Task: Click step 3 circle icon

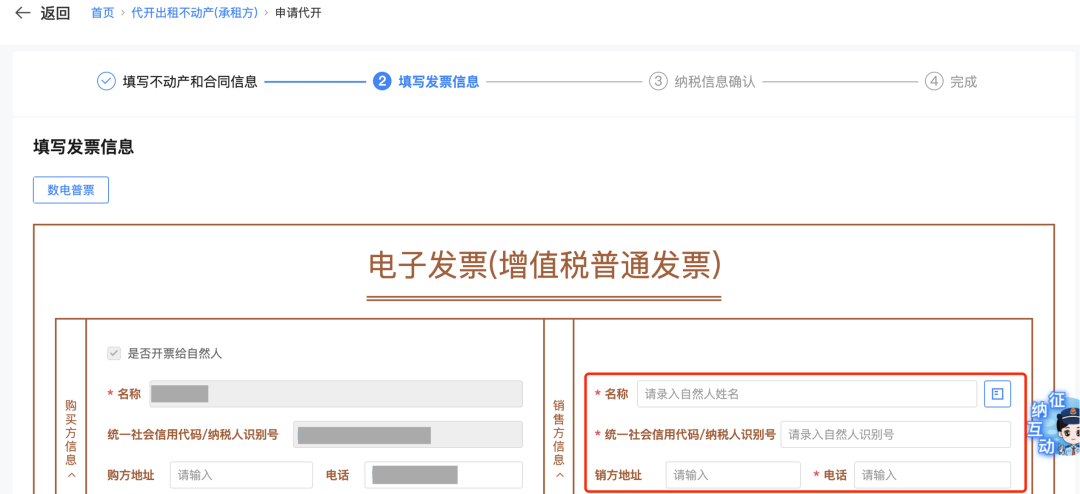Action: (658, 81)
